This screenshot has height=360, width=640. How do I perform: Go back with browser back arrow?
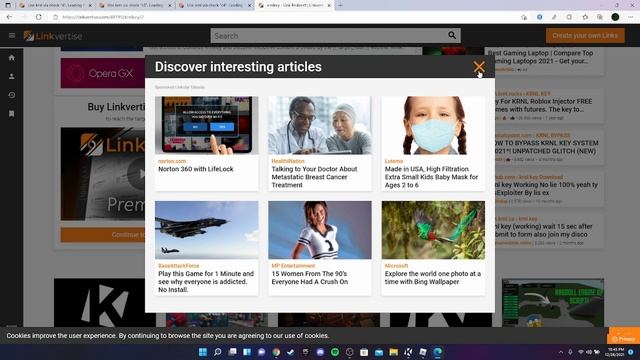click(x=9, y=17)
